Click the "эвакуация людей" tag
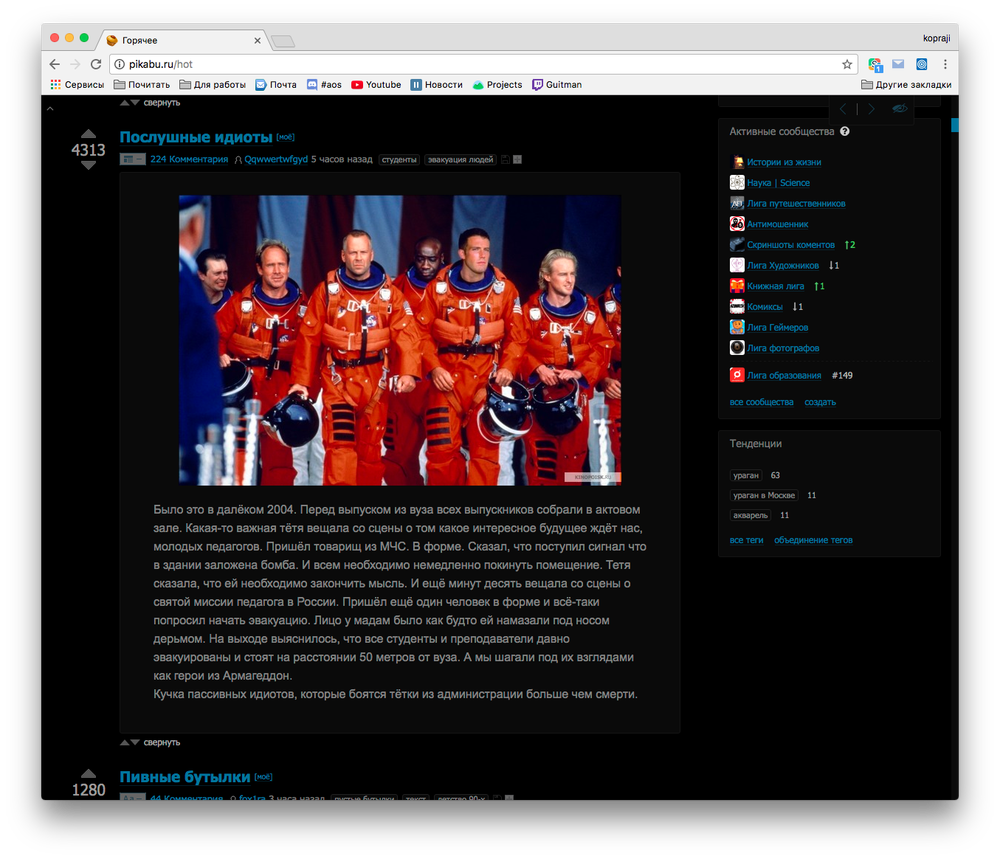The width and height of the screenshot is (1000, 859). (x=460, y=159)
